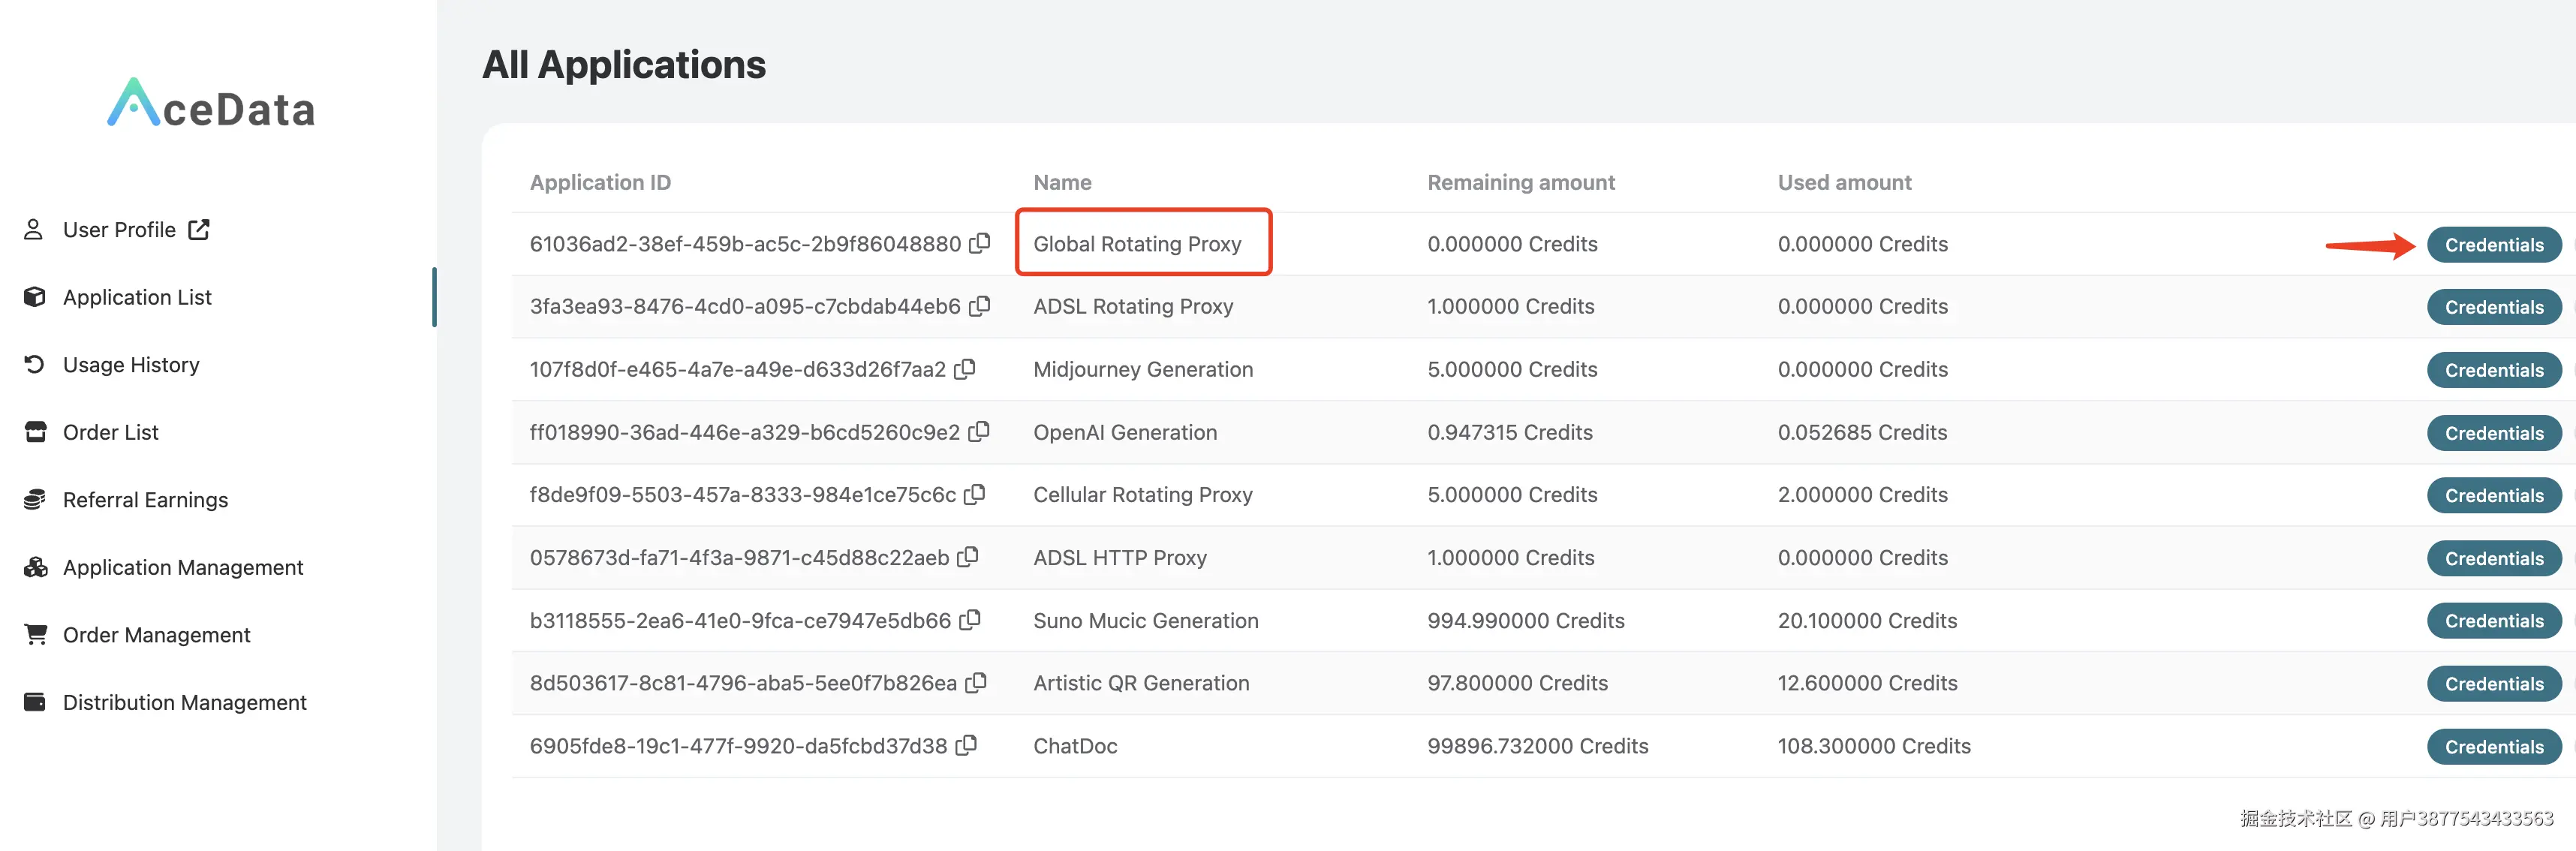Copy the Midjourney Generation application ID

pos(965,369)
